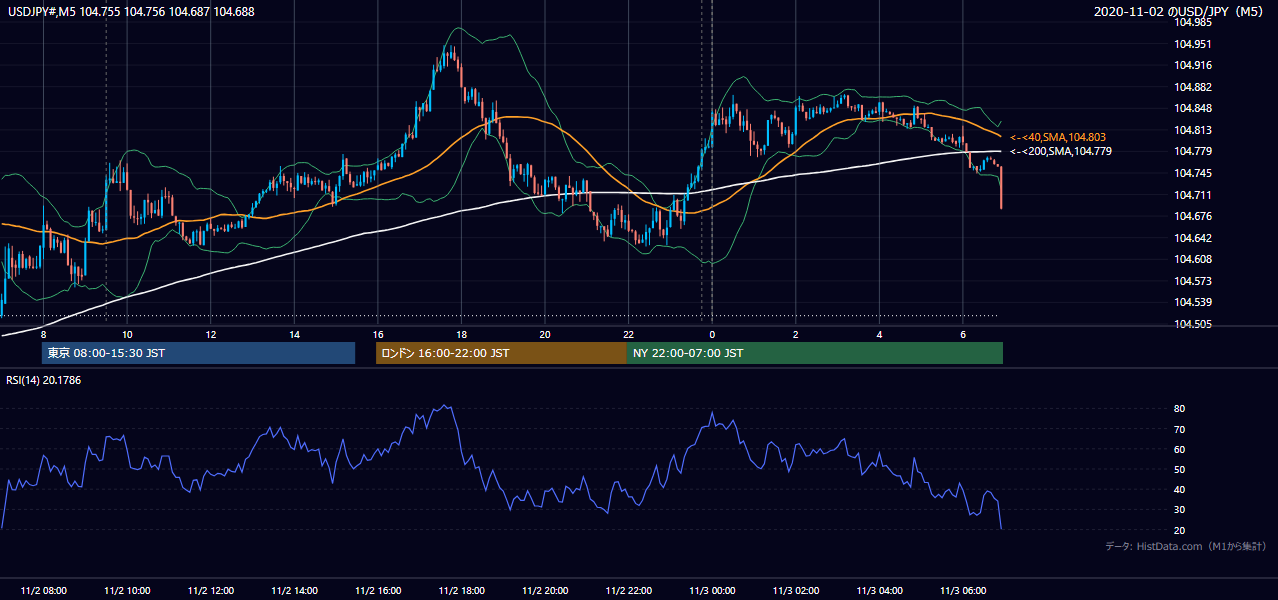The height and width of the screenshot is (600, 1278).
Task: Click the RSI 20 level label
Action: coord(1179,530)
